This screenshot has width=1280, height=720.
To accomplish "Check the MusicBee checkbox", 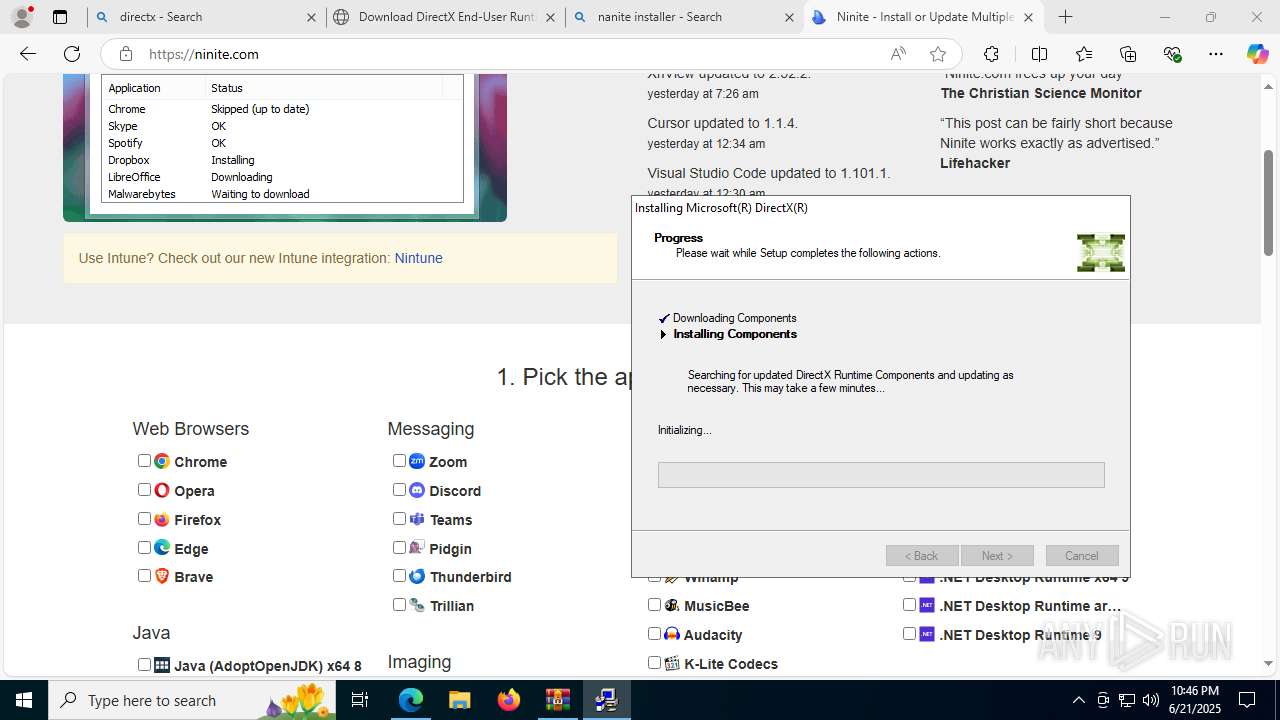I will coord(654,605).
